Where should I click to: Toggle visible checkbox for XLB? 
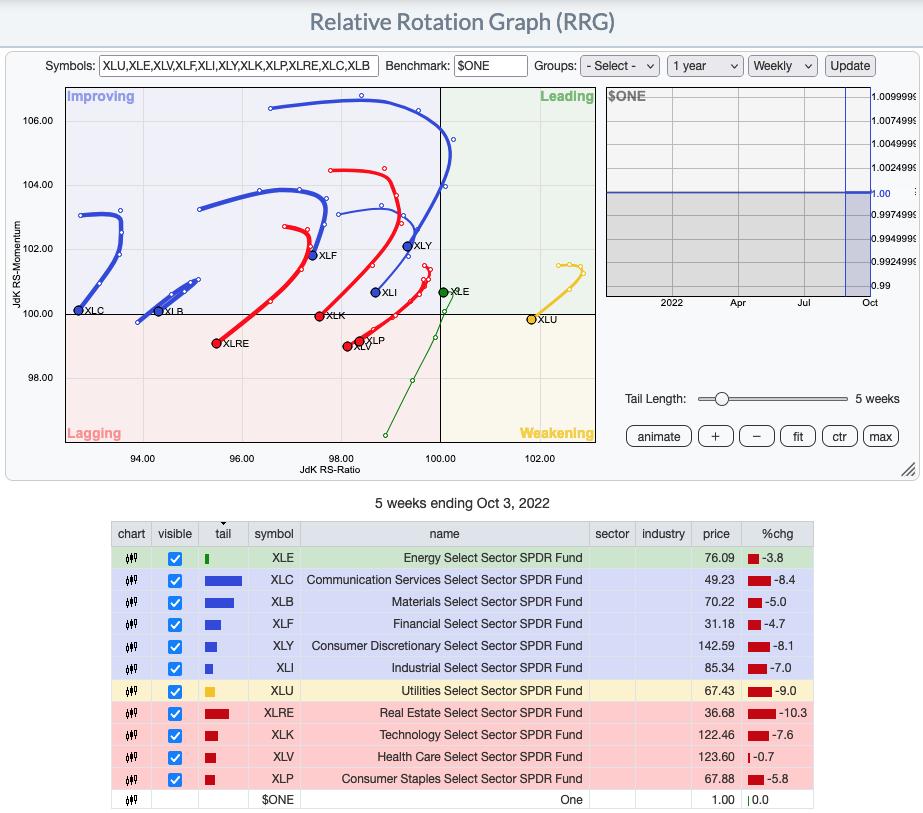tap(175, 603)
